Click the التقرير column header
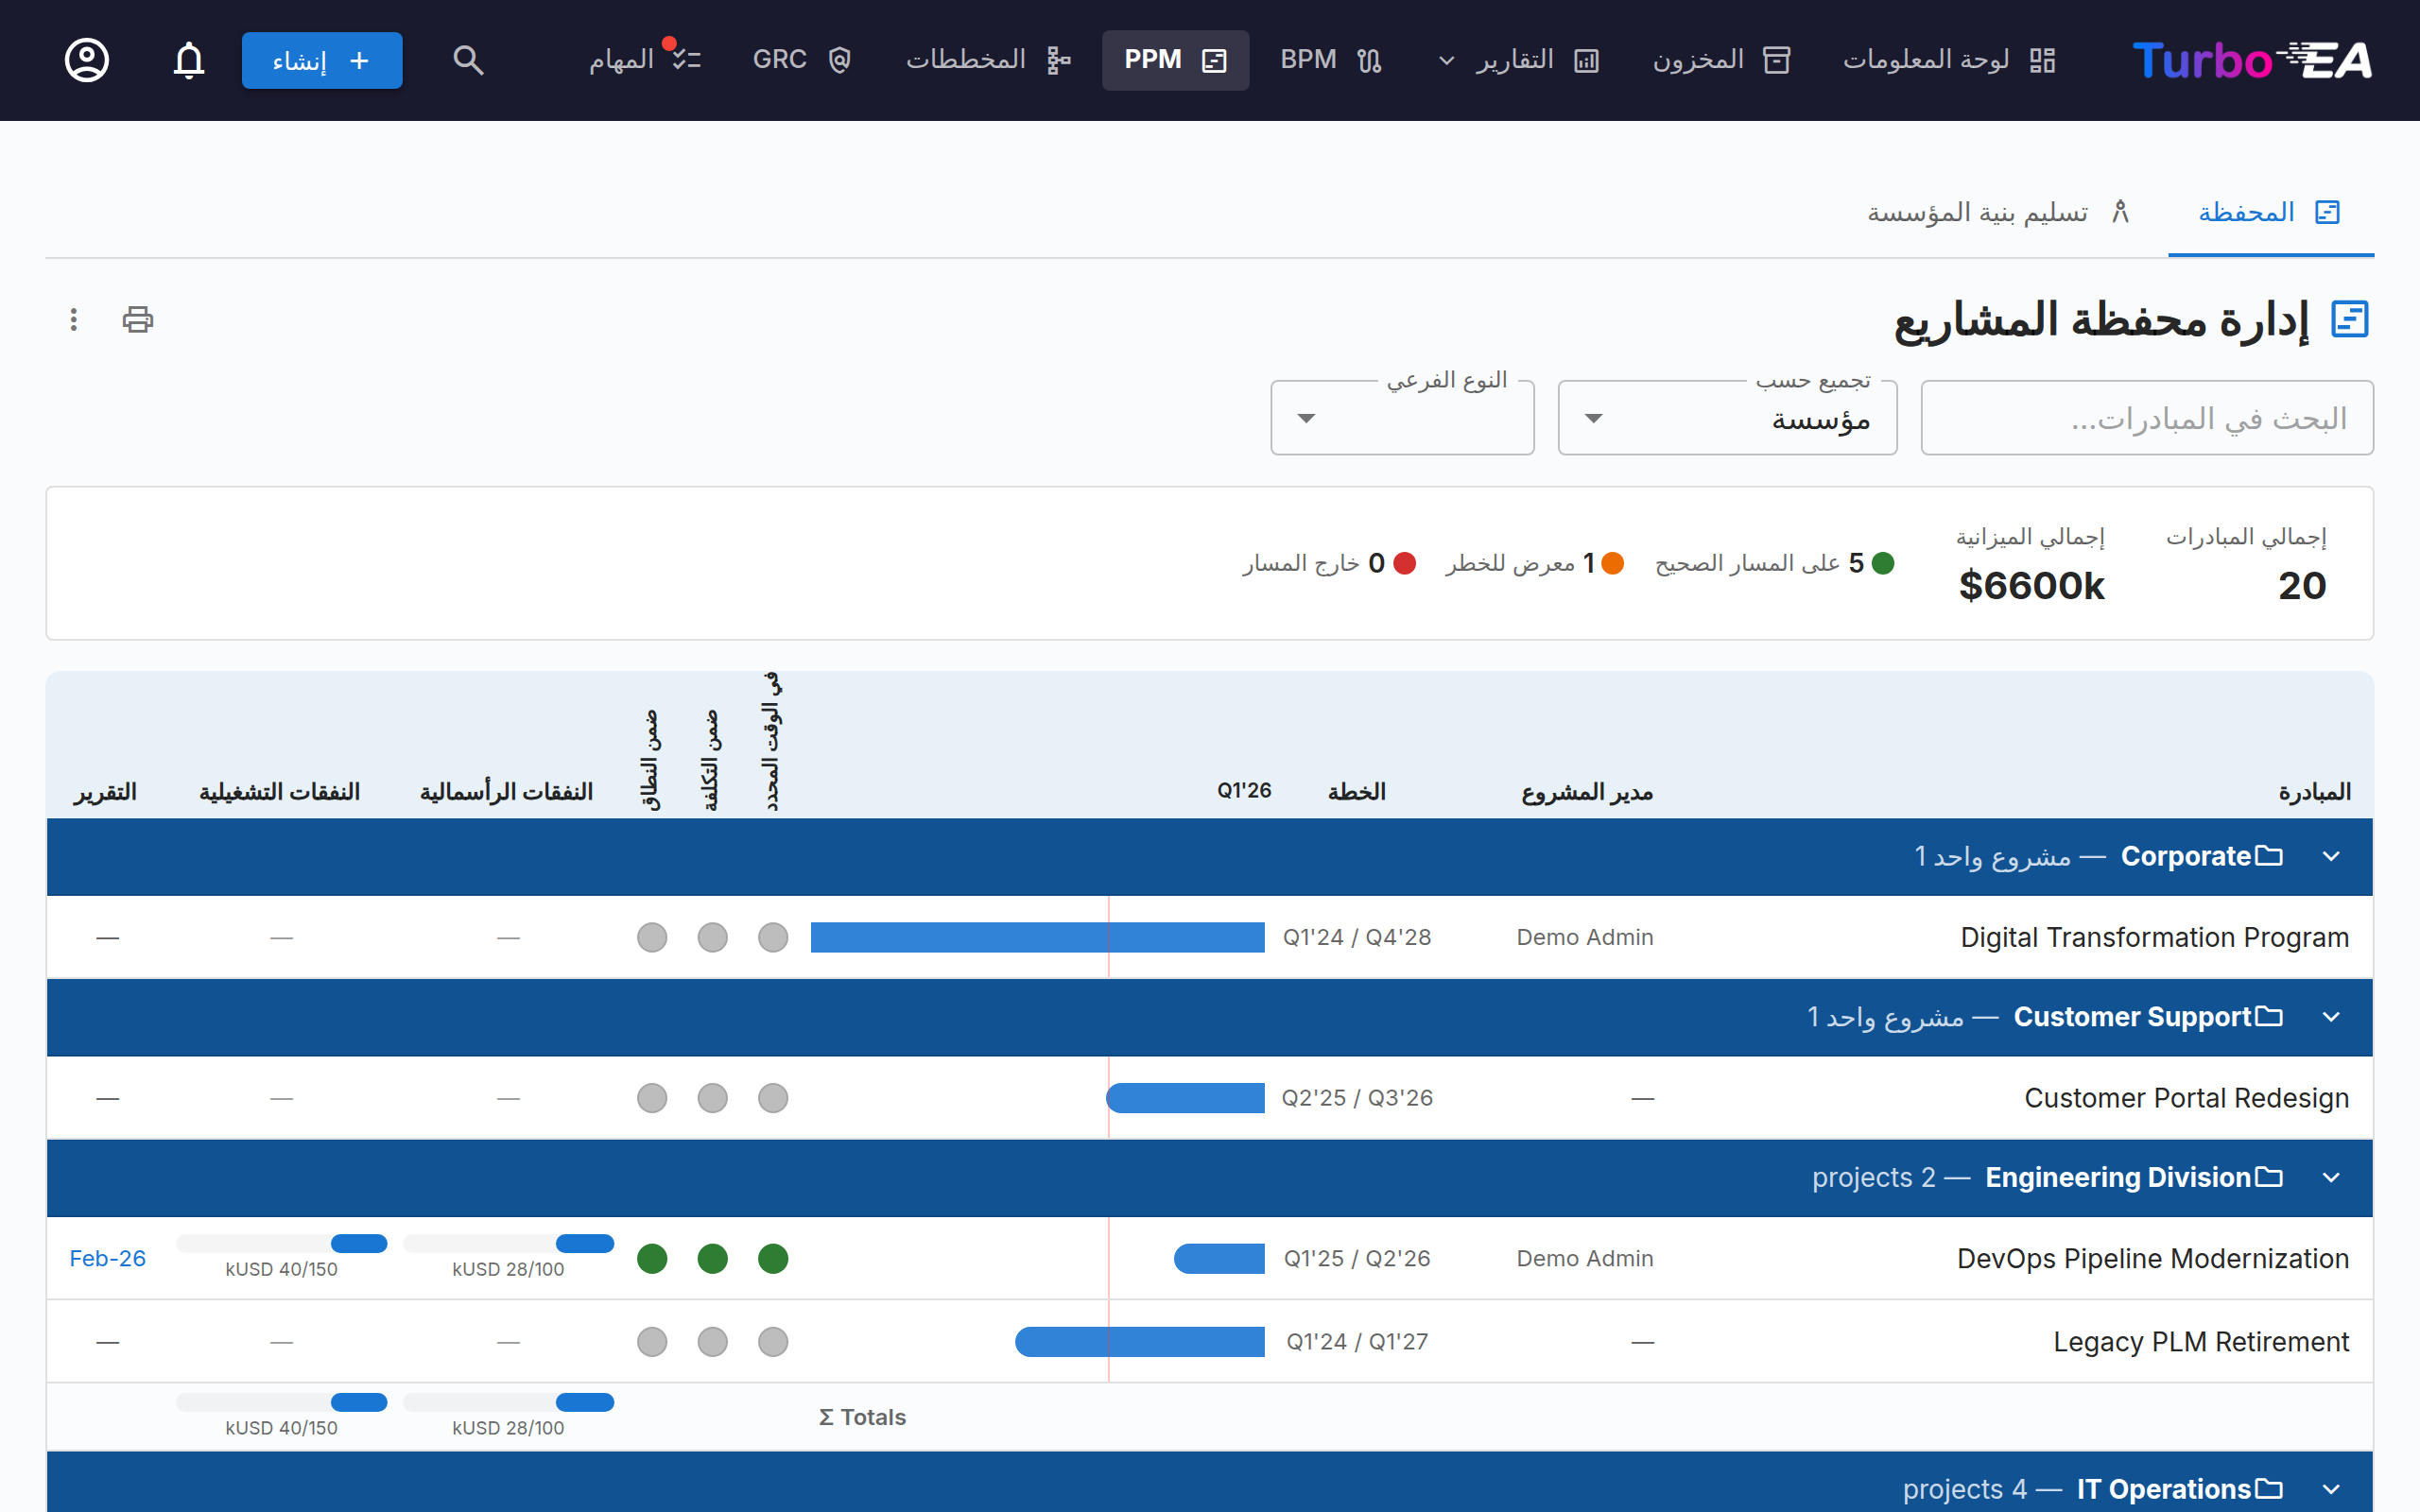This screenshot has height=1512, width=2420. [105, 792]
